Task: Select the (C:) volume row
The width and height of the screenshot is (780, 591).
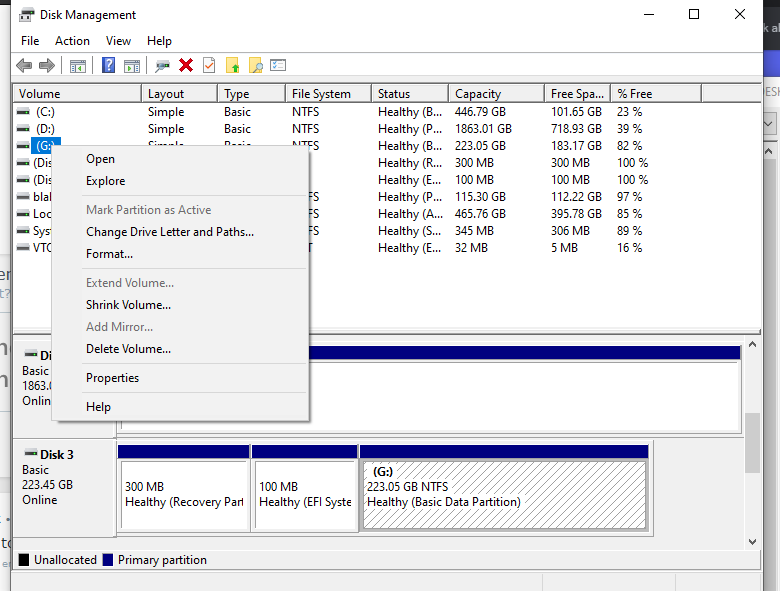Action: coord(45,112)
